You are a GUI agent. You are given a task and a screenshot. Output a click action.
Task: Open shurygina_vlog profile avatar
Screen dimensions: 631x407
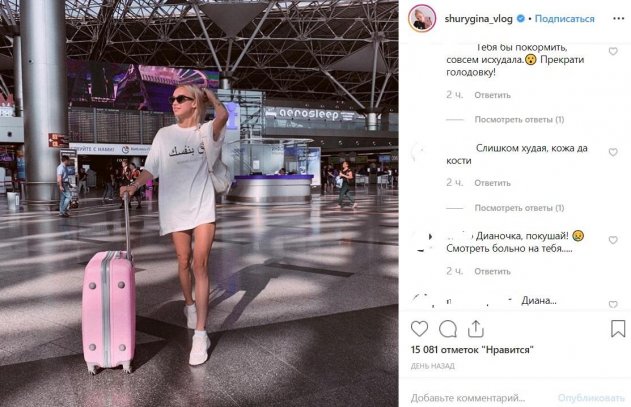coord(422,18)
